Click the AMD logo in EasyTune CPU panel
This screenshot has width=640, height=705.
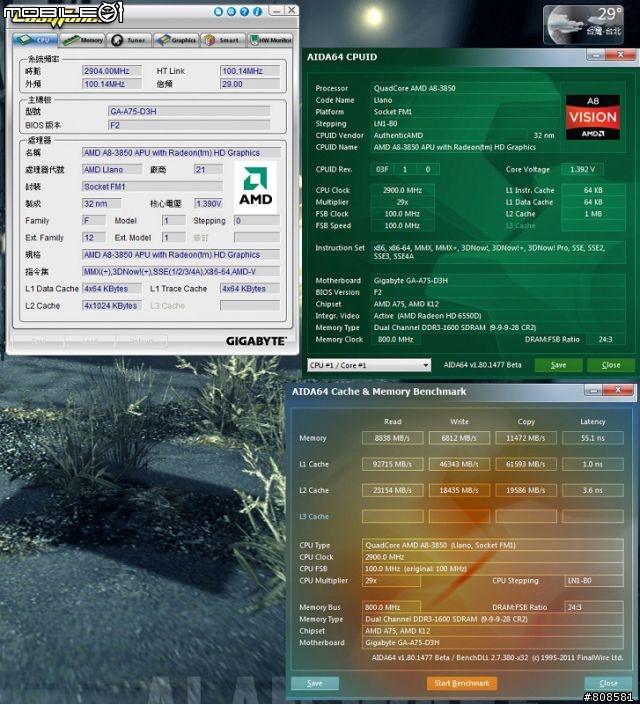point(255,186)
